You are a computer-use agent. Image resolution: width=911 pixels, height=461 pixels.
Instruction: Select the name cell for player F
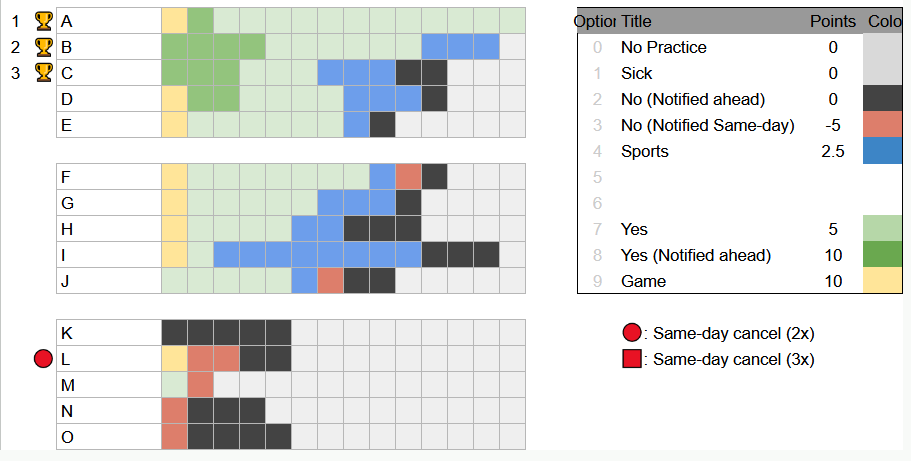point(109,177)
